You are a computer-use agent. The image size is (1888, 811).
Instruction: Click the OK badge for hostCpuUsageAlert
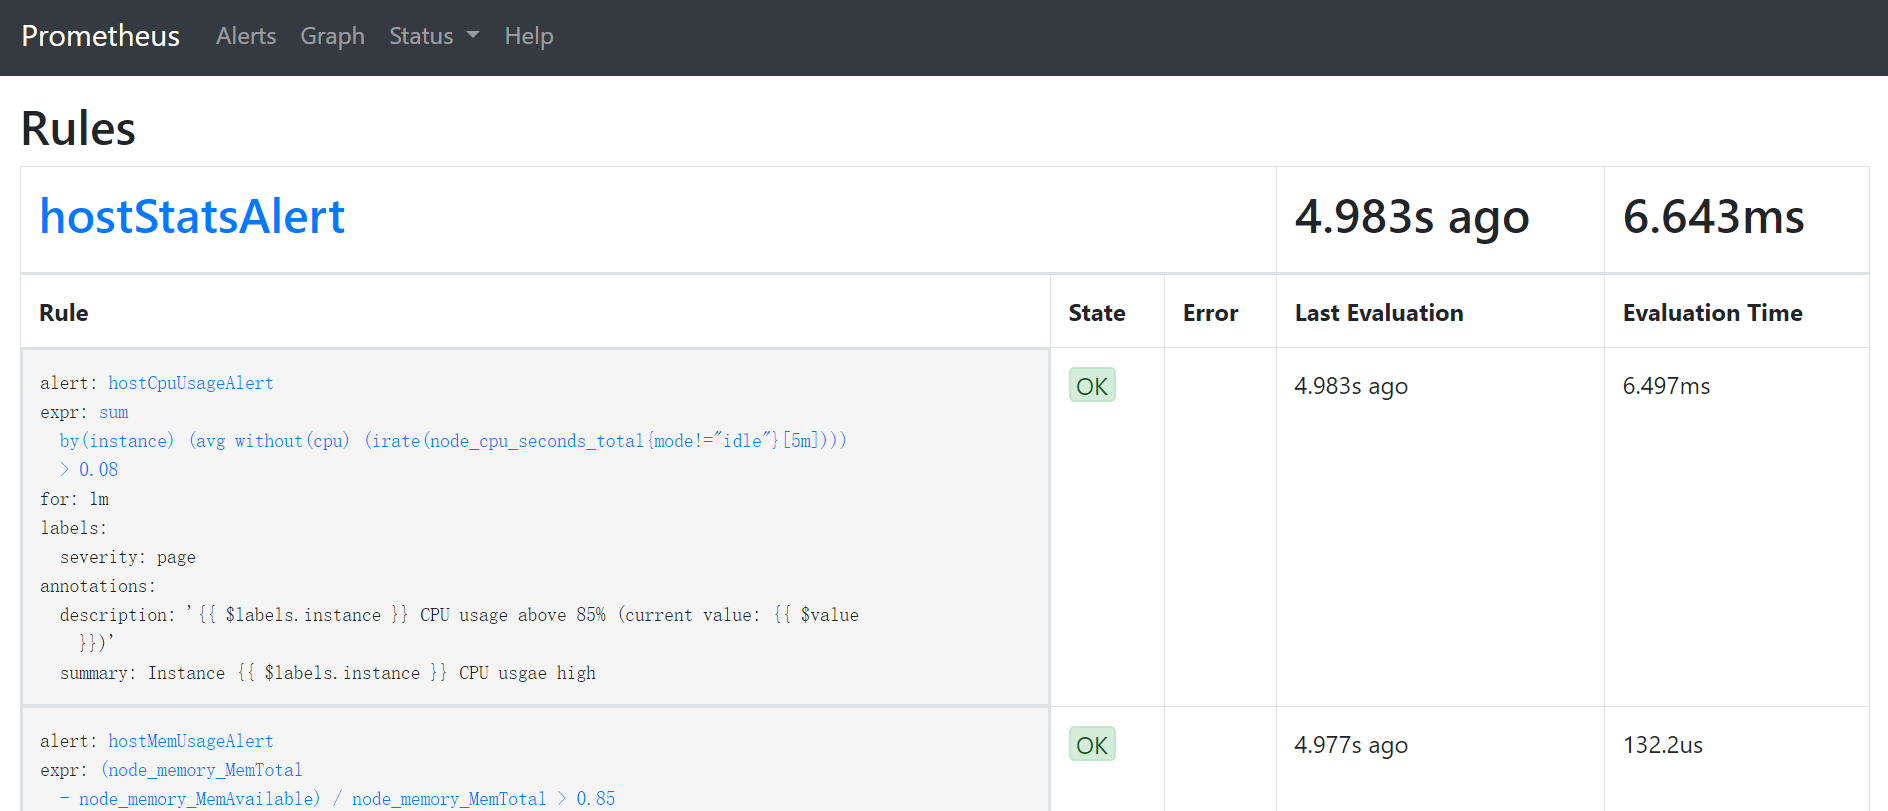1091,386
